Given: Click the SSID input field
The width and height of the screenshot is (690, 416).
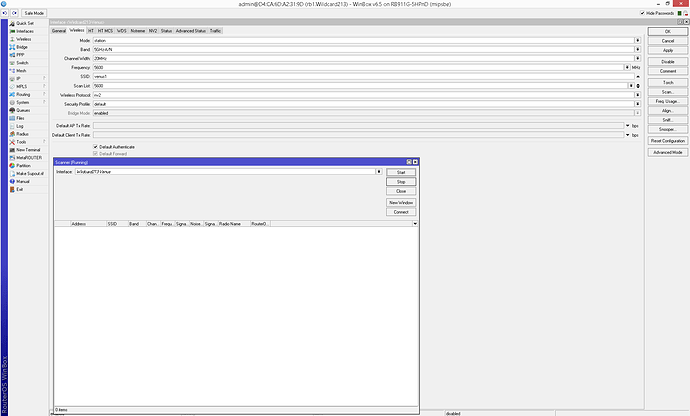Looking at the screenshot, I should tap(360, 76).
